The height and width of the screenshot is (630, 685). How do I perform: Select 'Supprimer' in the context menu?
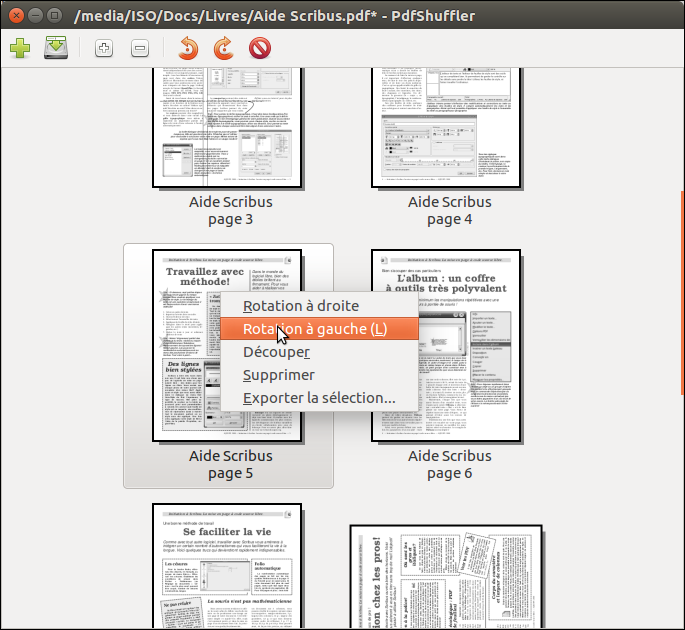click(x=319, y=375)
